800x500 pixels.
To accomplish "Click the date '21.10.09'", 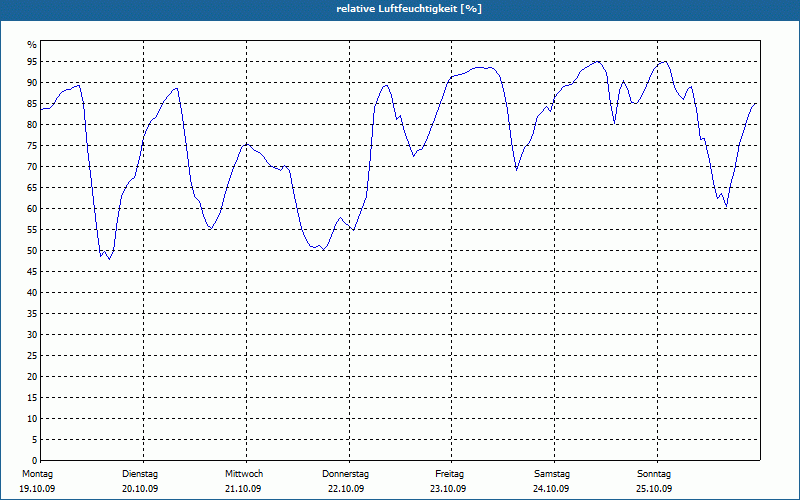I will (x=243, y=489).
